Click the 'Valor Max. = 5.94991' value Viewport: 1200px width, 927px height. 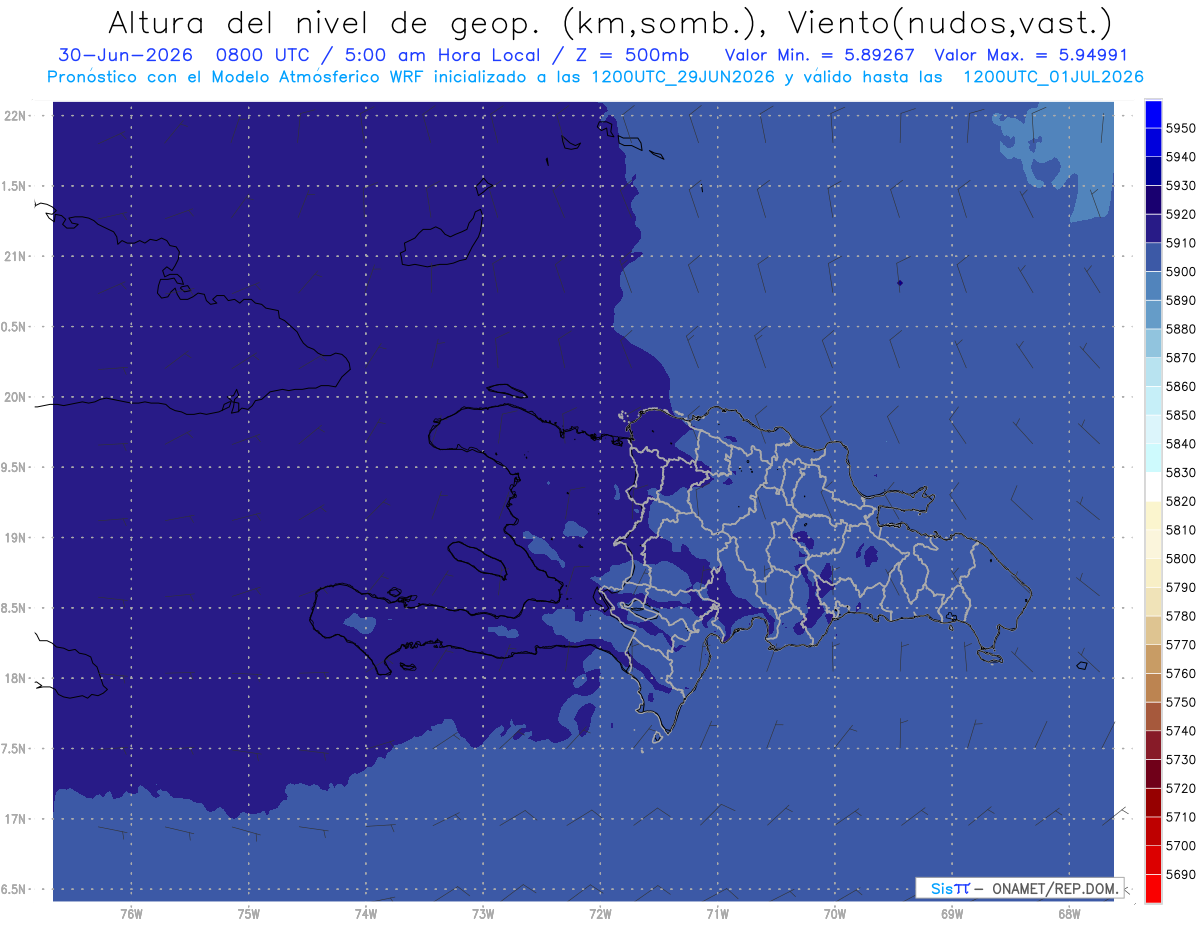point(1032,55)
